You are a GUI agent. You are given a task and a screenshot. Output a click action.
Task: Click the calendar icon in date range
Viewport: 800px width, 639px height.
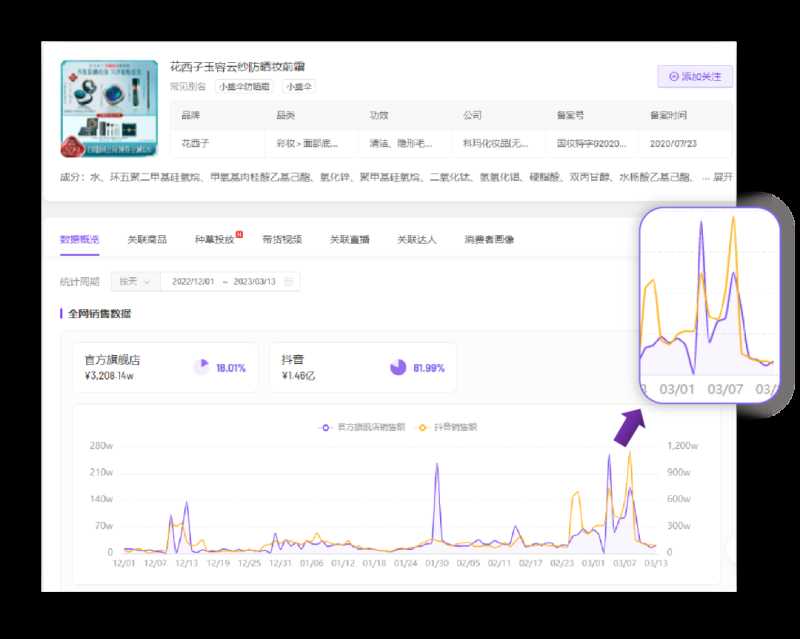pyautogui.click(x=288, y=282)
